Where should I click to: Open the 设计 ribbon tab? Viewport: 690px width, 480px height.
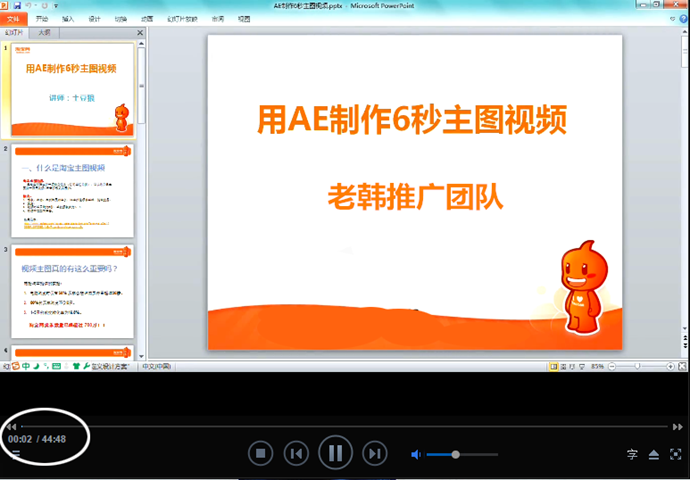click(x=94, y=19)
